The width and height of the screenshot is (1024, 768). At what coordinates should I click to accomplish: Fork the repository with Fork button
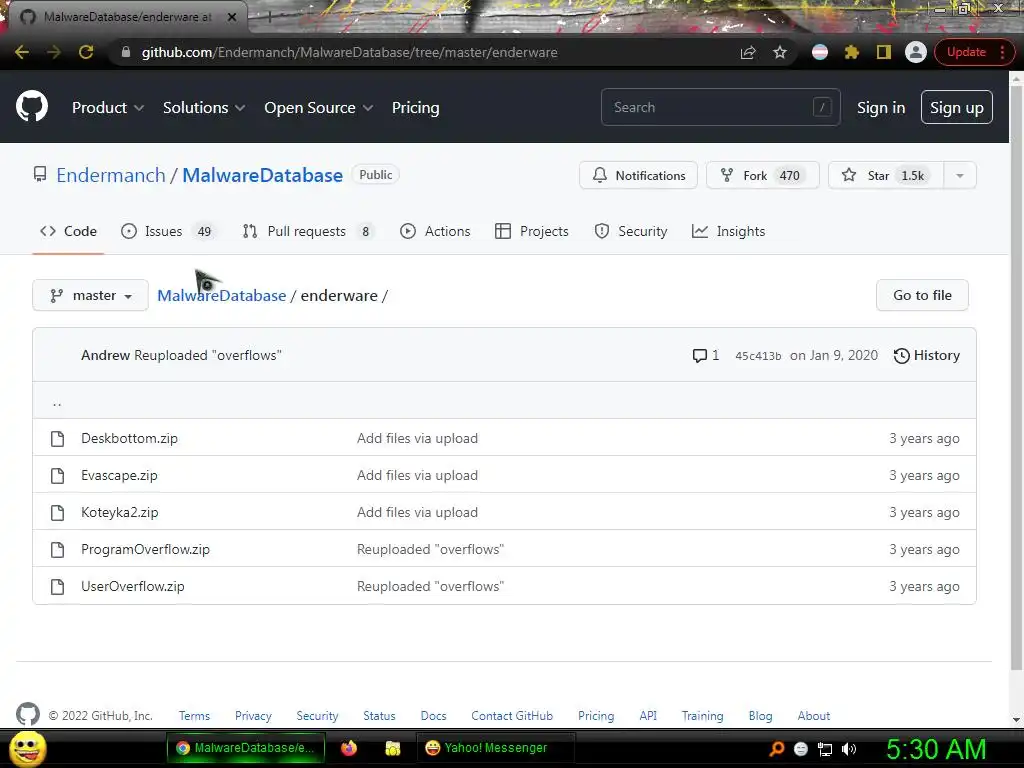click(763, 176)
